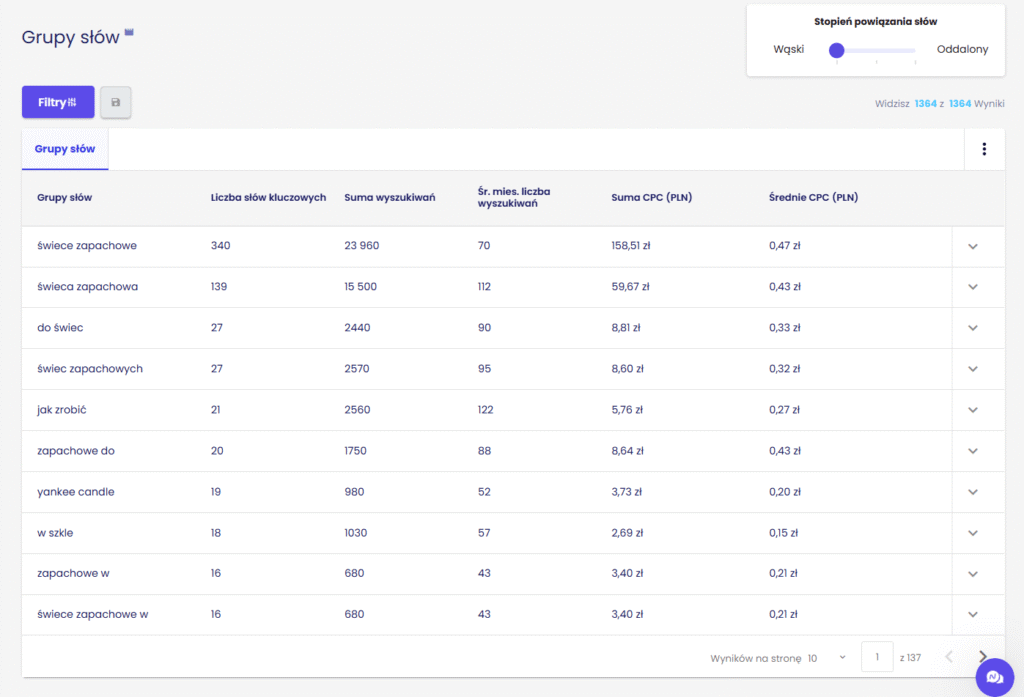Viewport: 1024px width, 697px height.
Task: Click the small icon beside Grupy słów title
Action: [x=129, y=32]
